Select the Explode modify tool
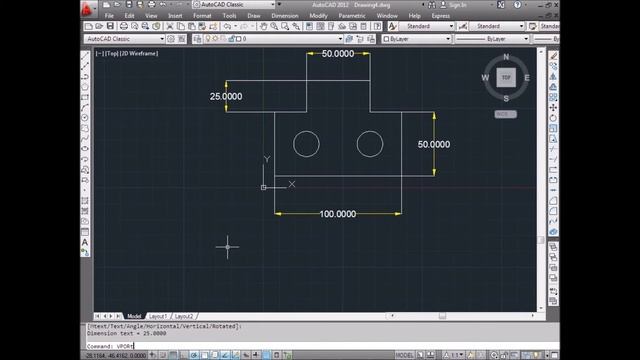Image resolution: width=640 pixels, height=360 pixels. 553,232
